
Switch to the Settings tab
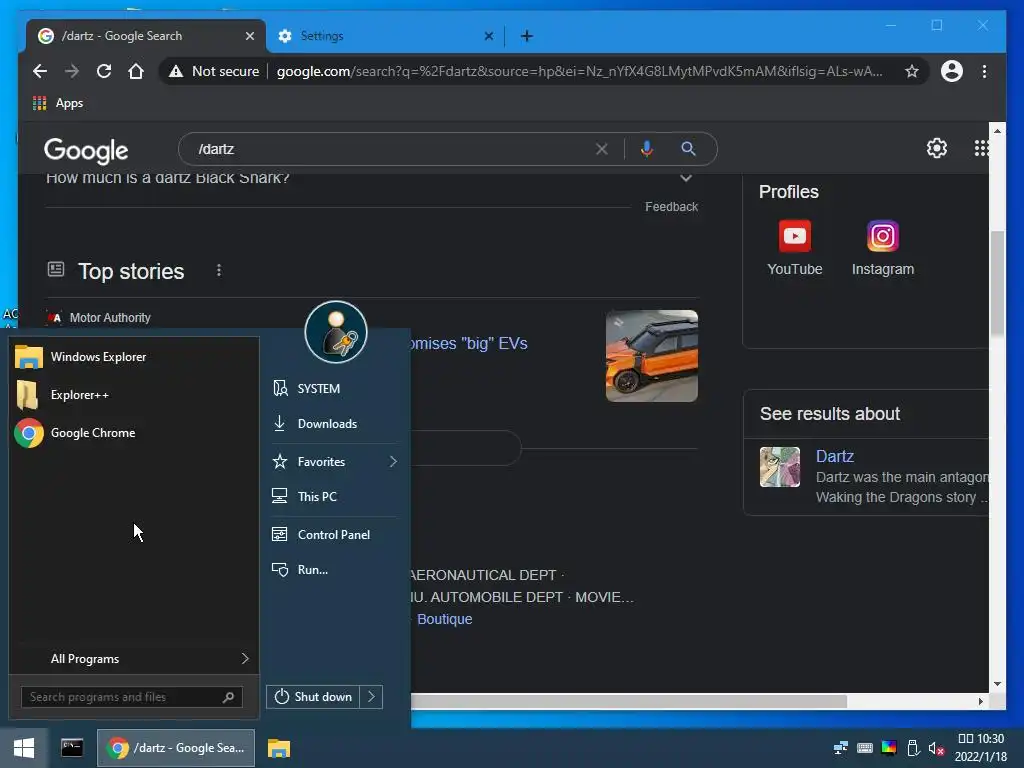coord(385,36)
